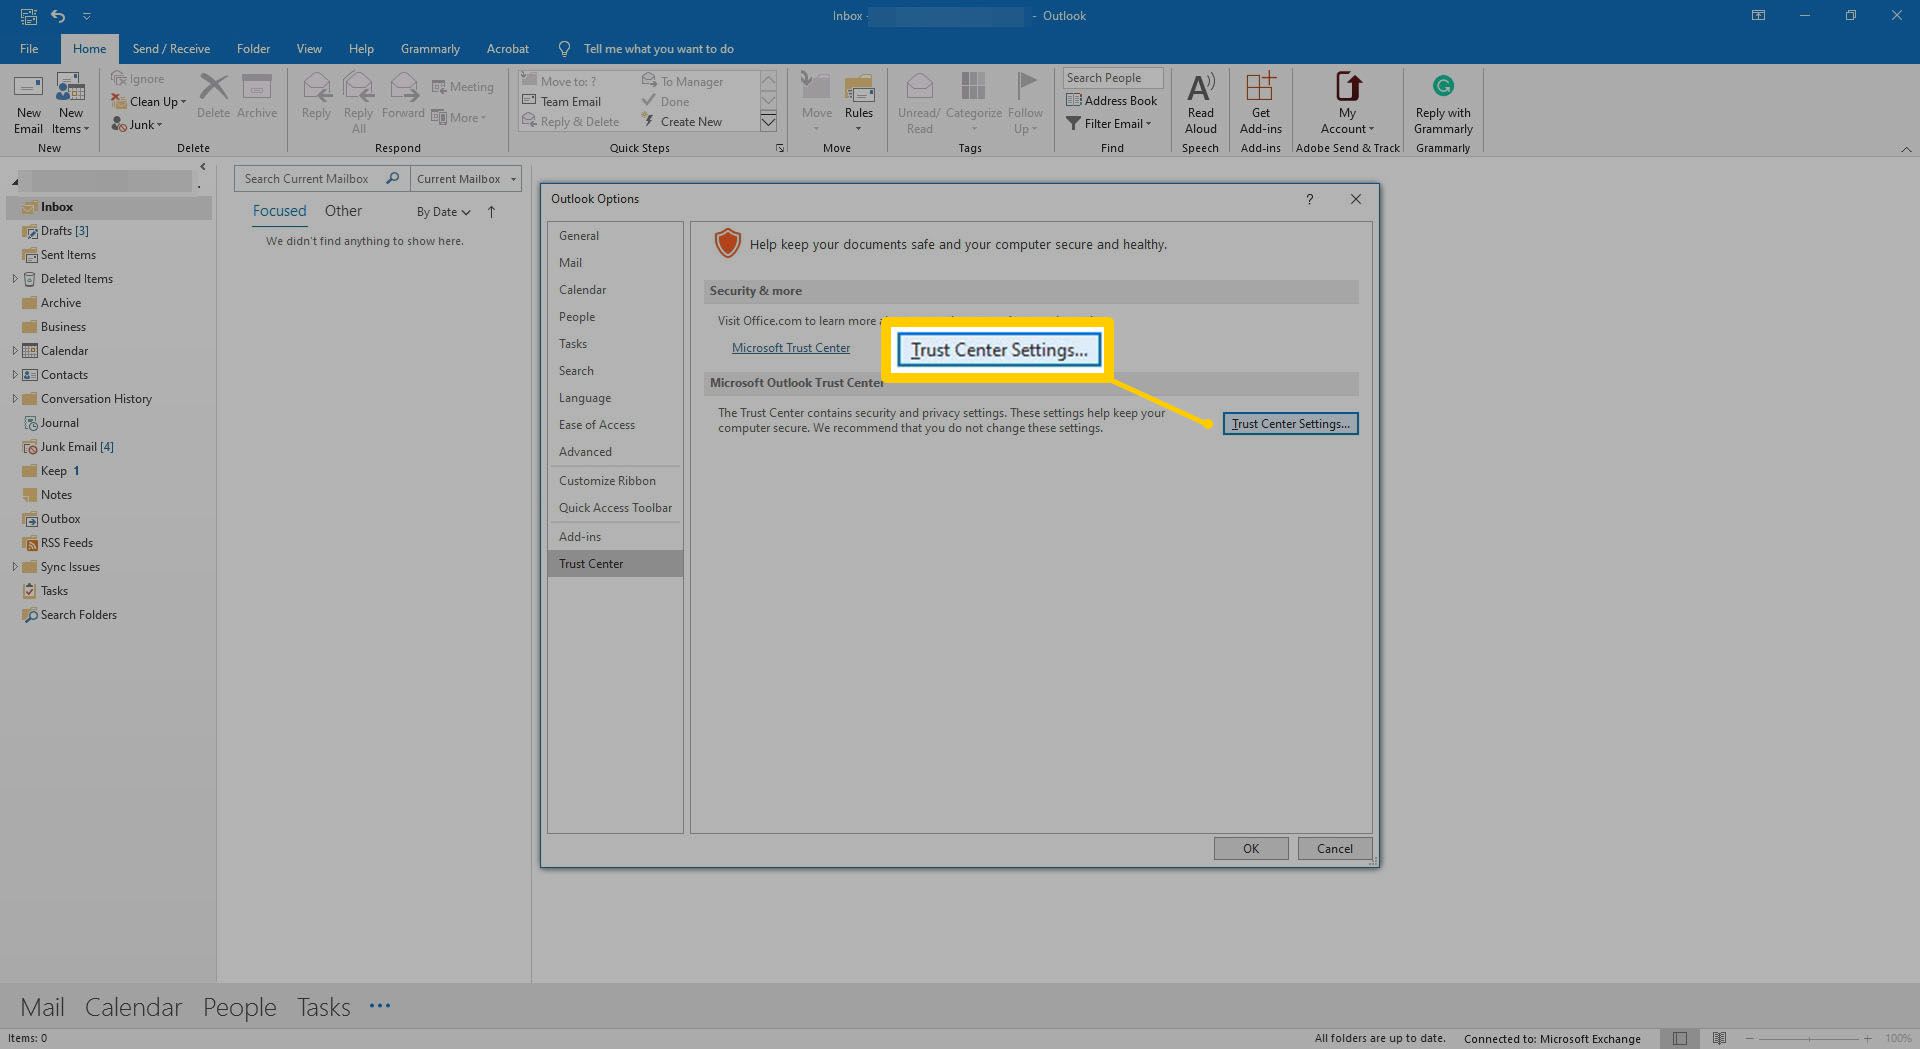This screenshot has width=1920, height=1049.
Task: Expand the Conversation History folder
Action: point(14,399)
